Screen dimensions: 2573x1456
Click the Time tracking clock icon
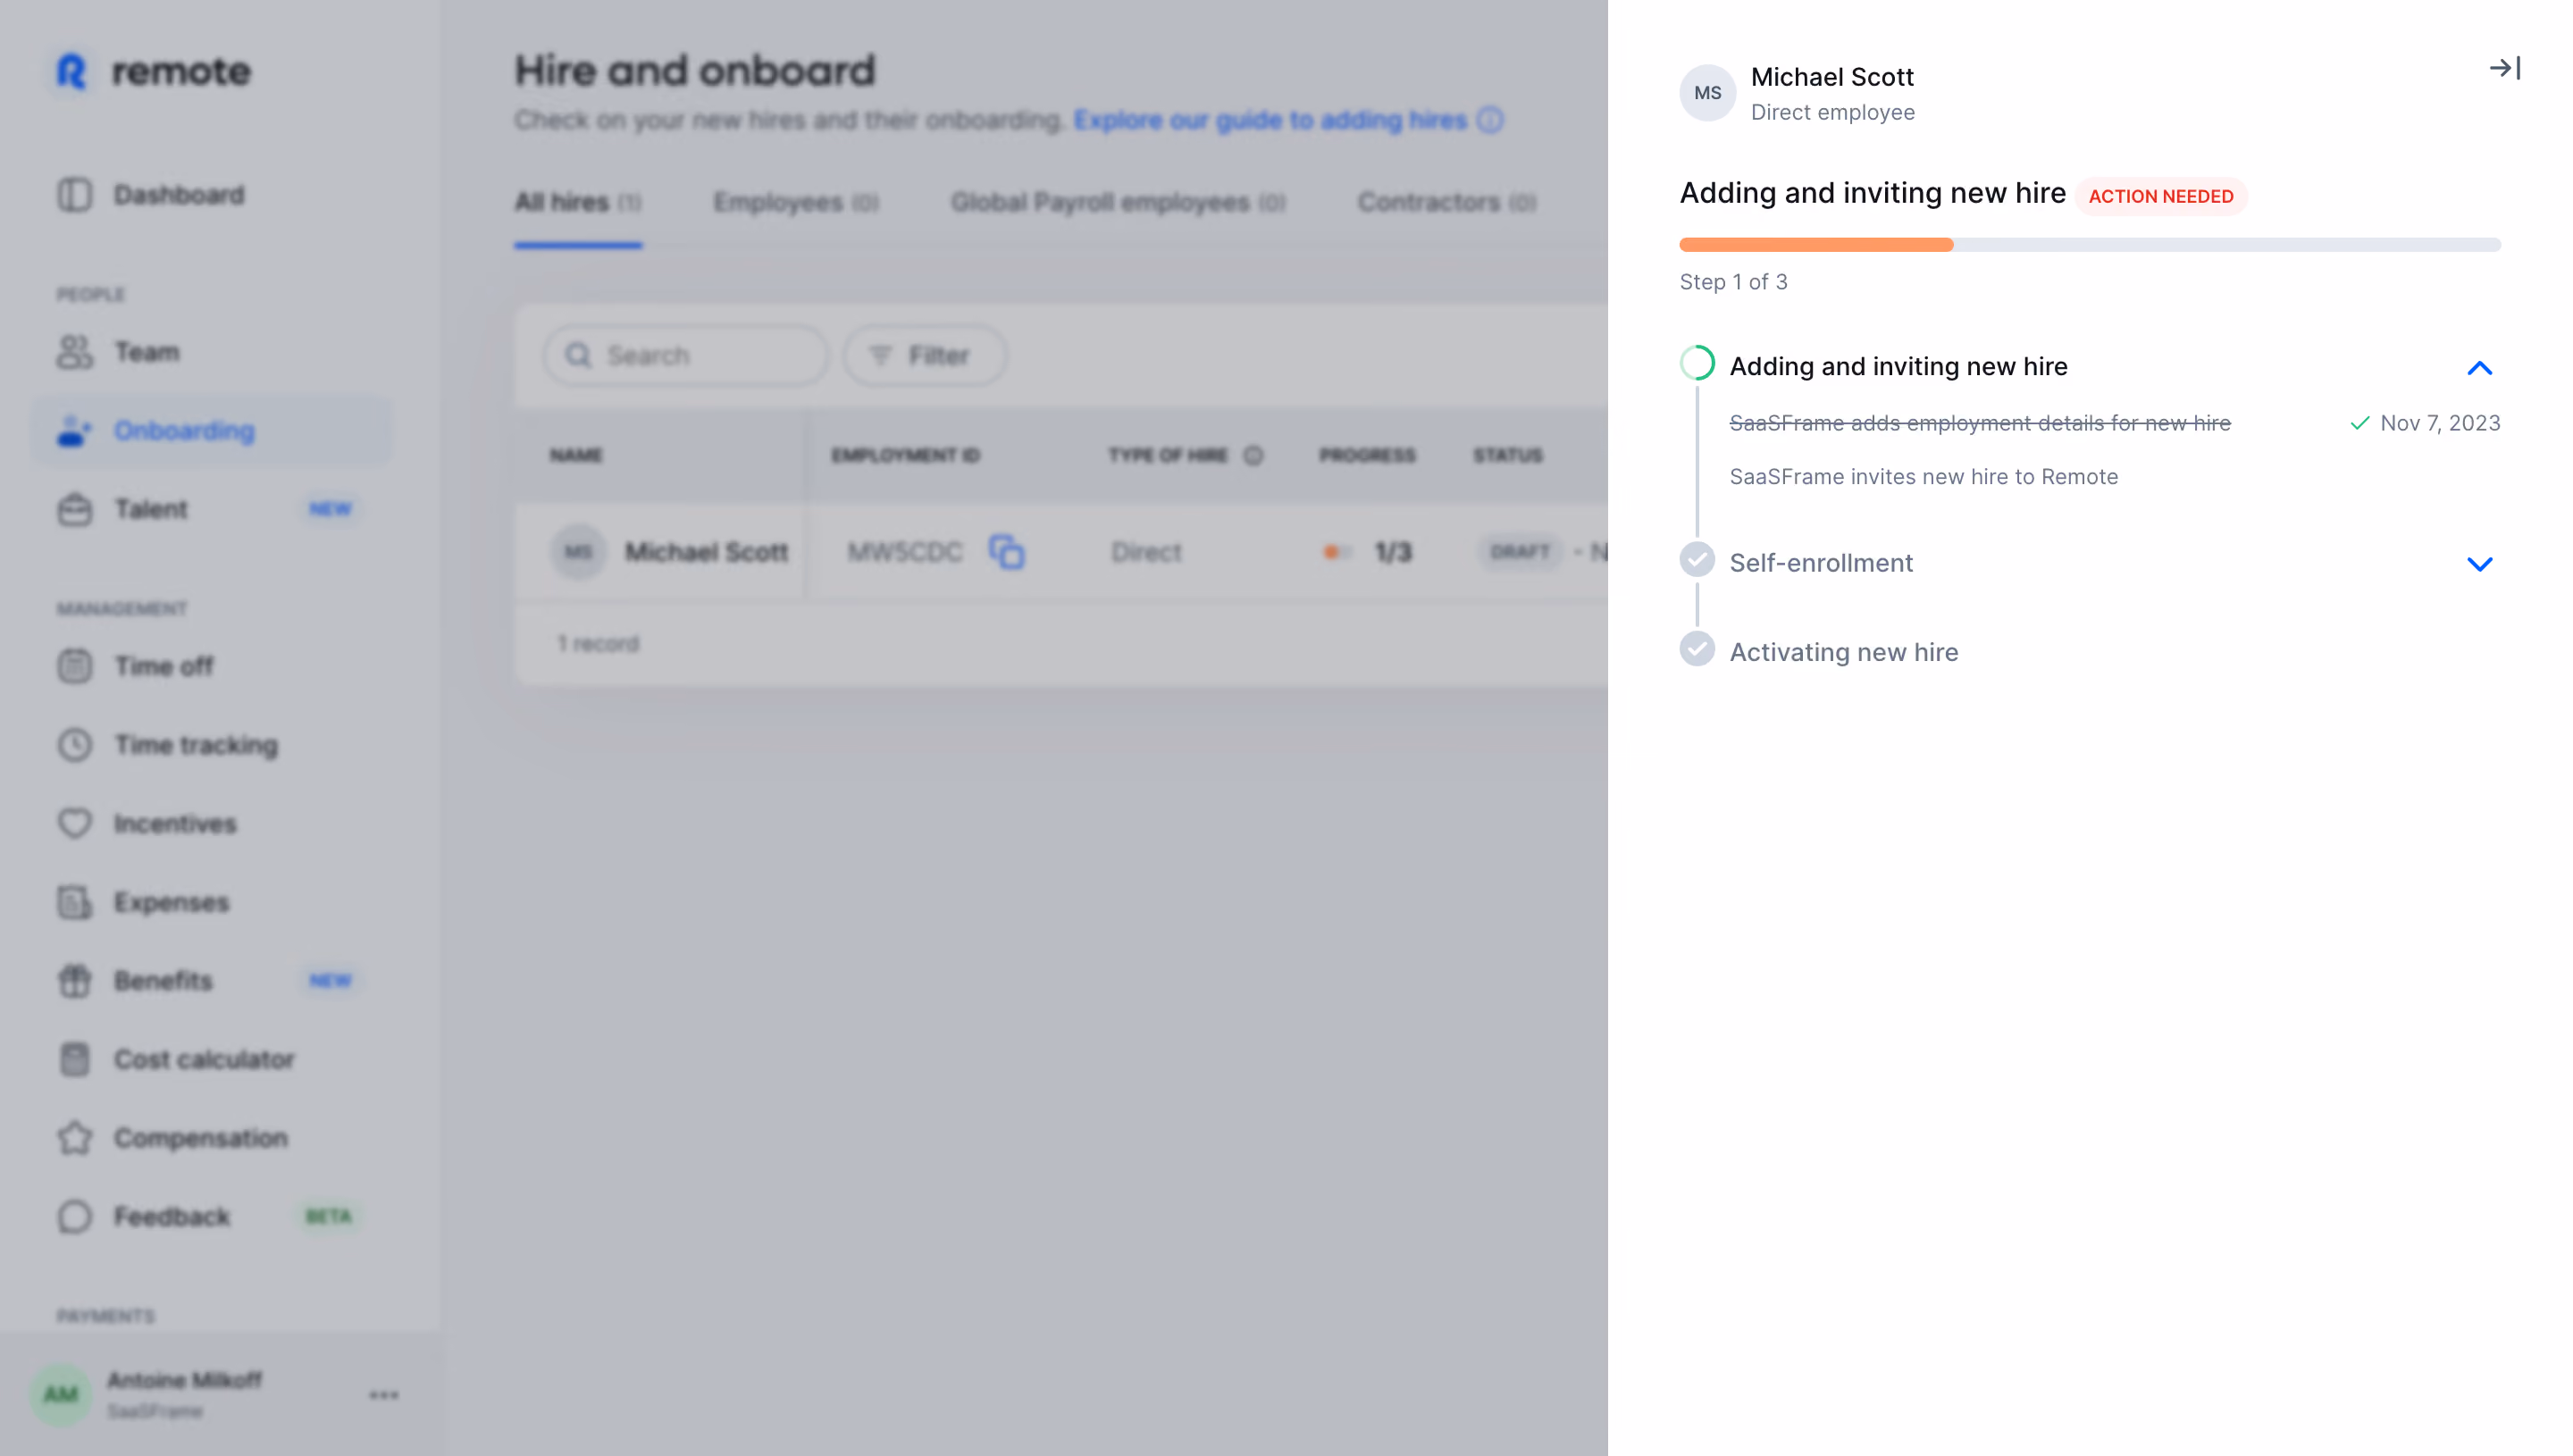coord(74,745)
